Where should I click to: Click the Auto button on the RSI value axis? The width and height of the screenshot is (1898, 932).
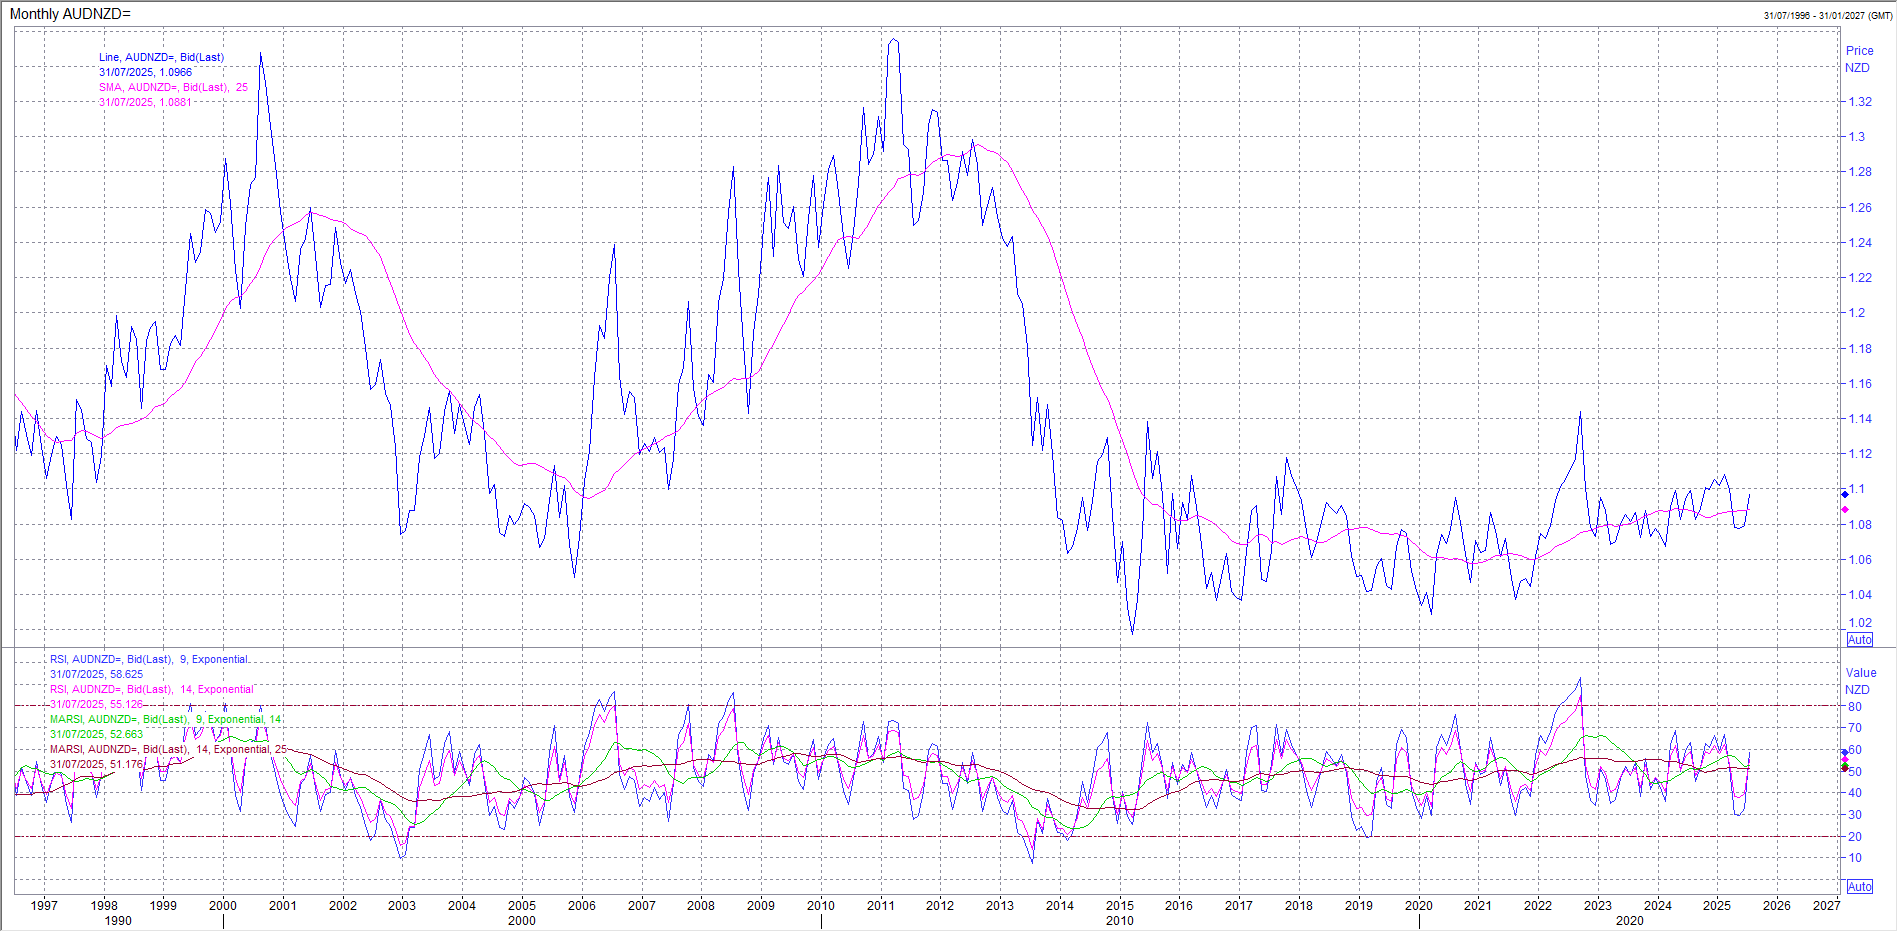tap(1859, 887)
